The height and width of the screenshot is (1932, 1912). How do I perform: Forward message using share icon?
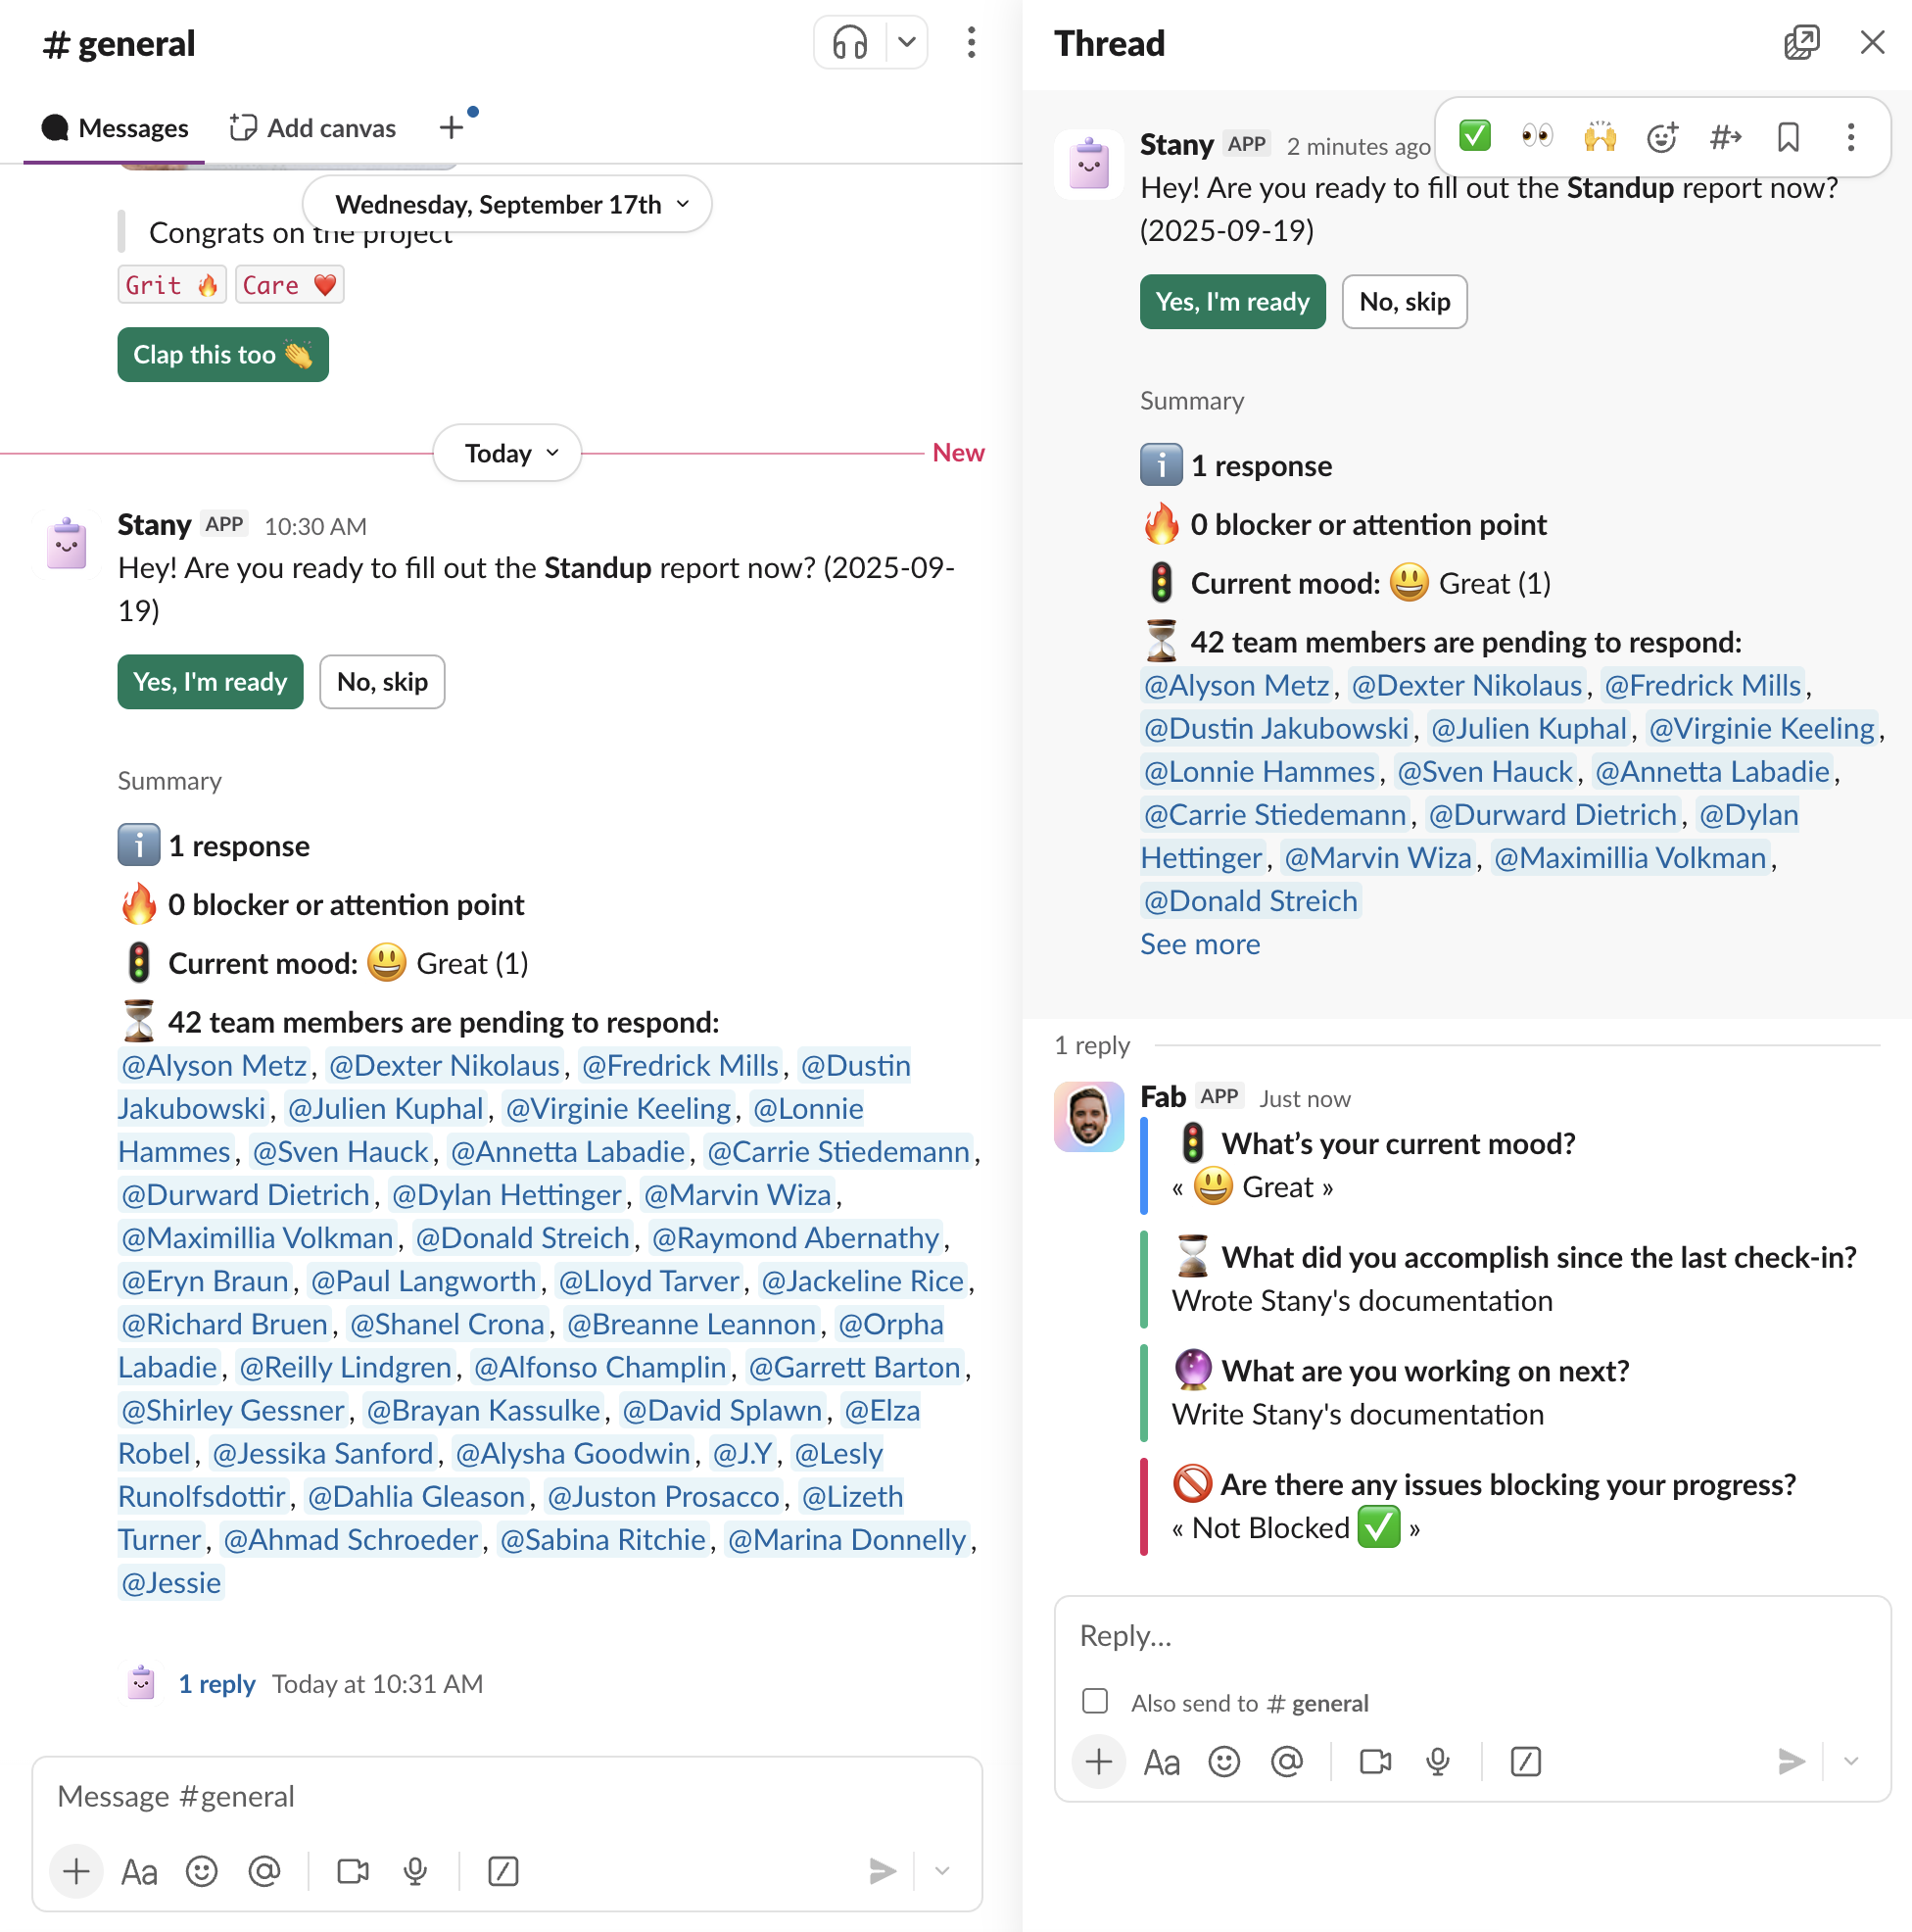coord(1725,137)
